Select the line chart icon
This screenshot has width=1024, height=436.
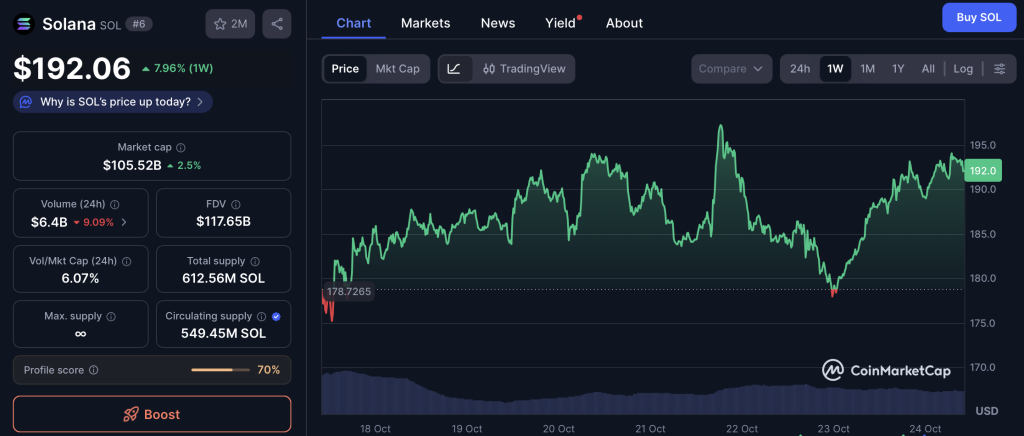pyautogui.click(x=455, y=69)
